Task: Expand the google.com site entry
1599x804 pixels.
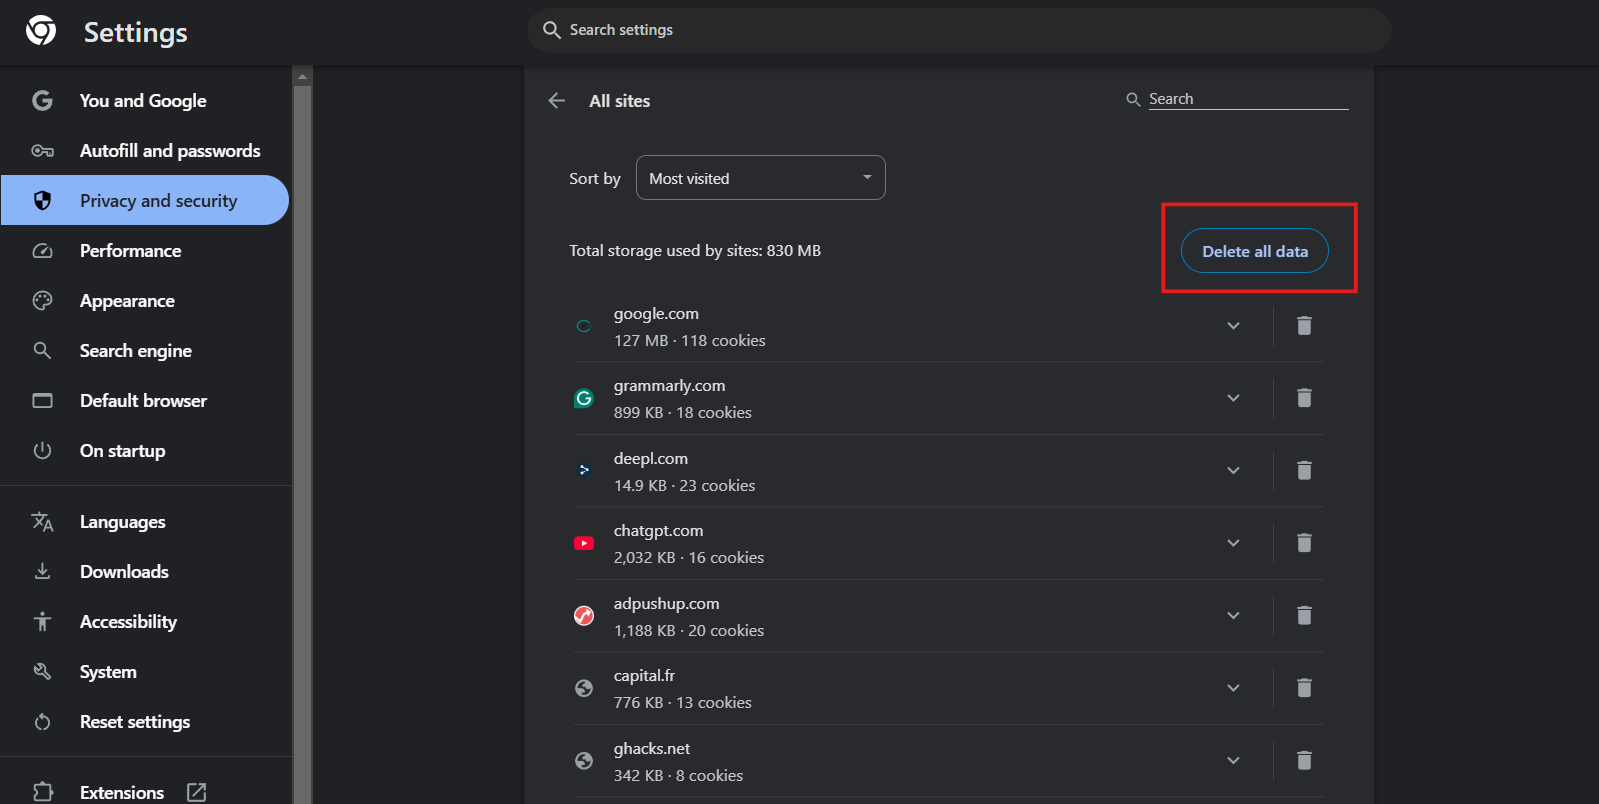Action: 1233,326
